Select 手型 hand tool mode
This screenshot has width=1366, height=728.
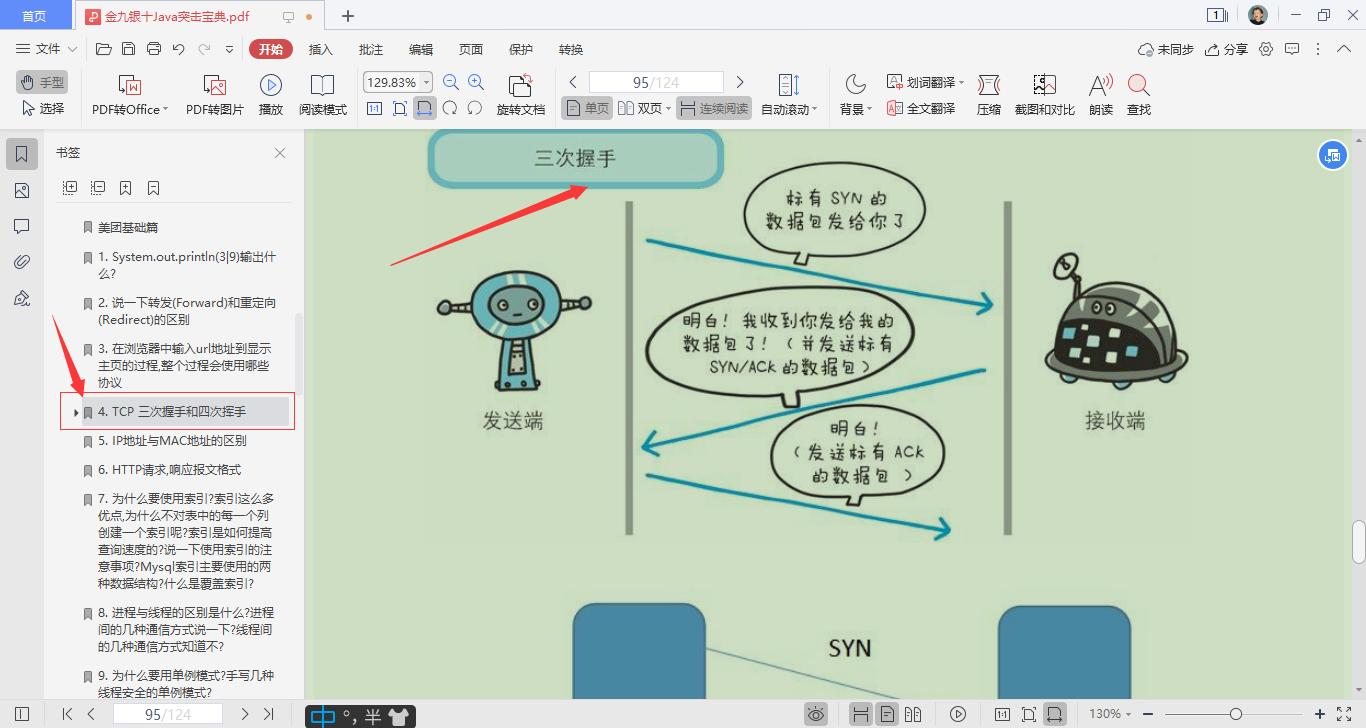click(x=42, y=82)
